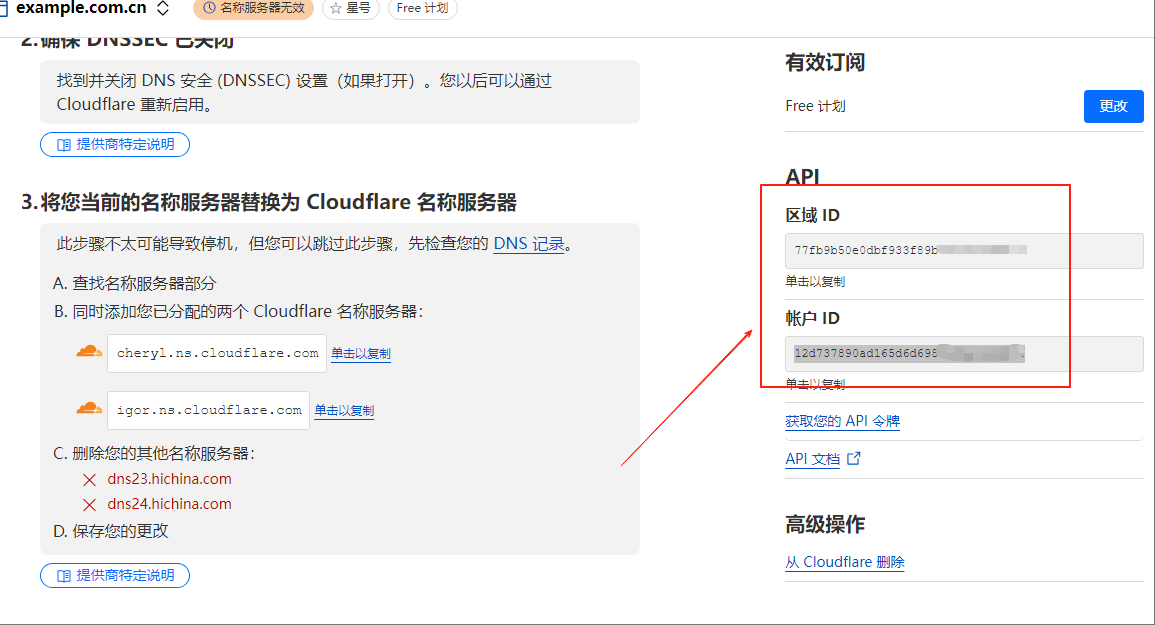Image resolution: width=1155 pixels, height=625 pixels.
Task: Select 从 Cloudflare 删除 under 高级操作
Action: coord(844,562)
